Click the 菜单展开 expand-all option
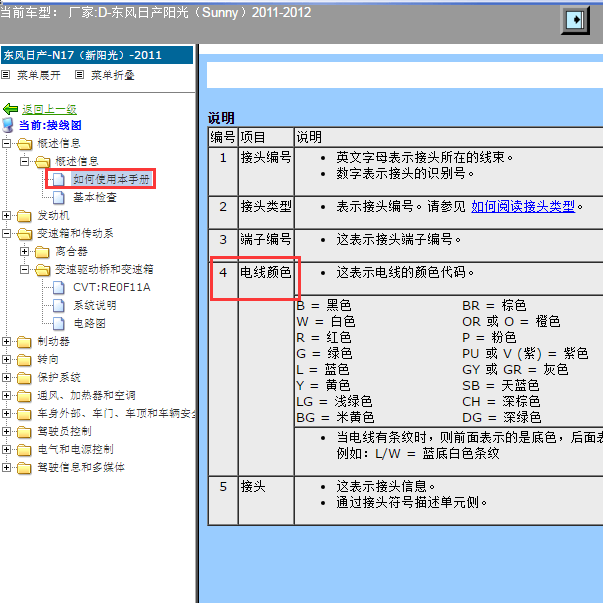The height and width of the screenshot is (603, 603). click(38, 75)
